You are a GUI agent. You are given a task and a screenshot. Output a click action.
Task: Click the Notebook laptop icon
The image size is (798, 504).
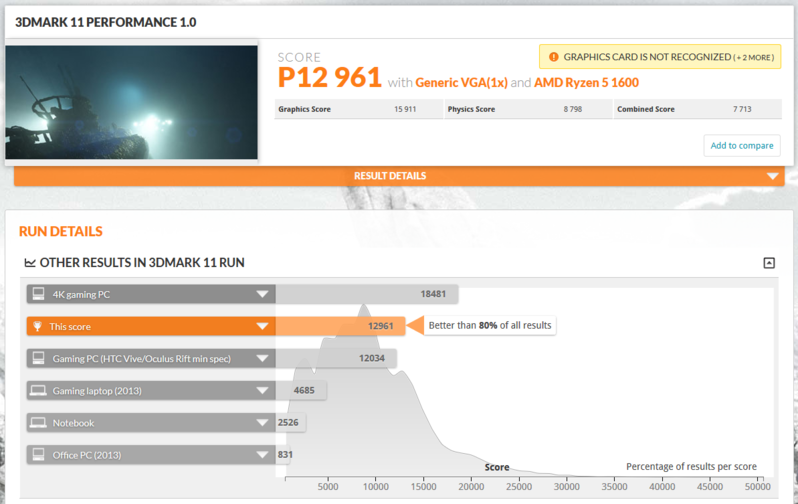pos(39,423)
